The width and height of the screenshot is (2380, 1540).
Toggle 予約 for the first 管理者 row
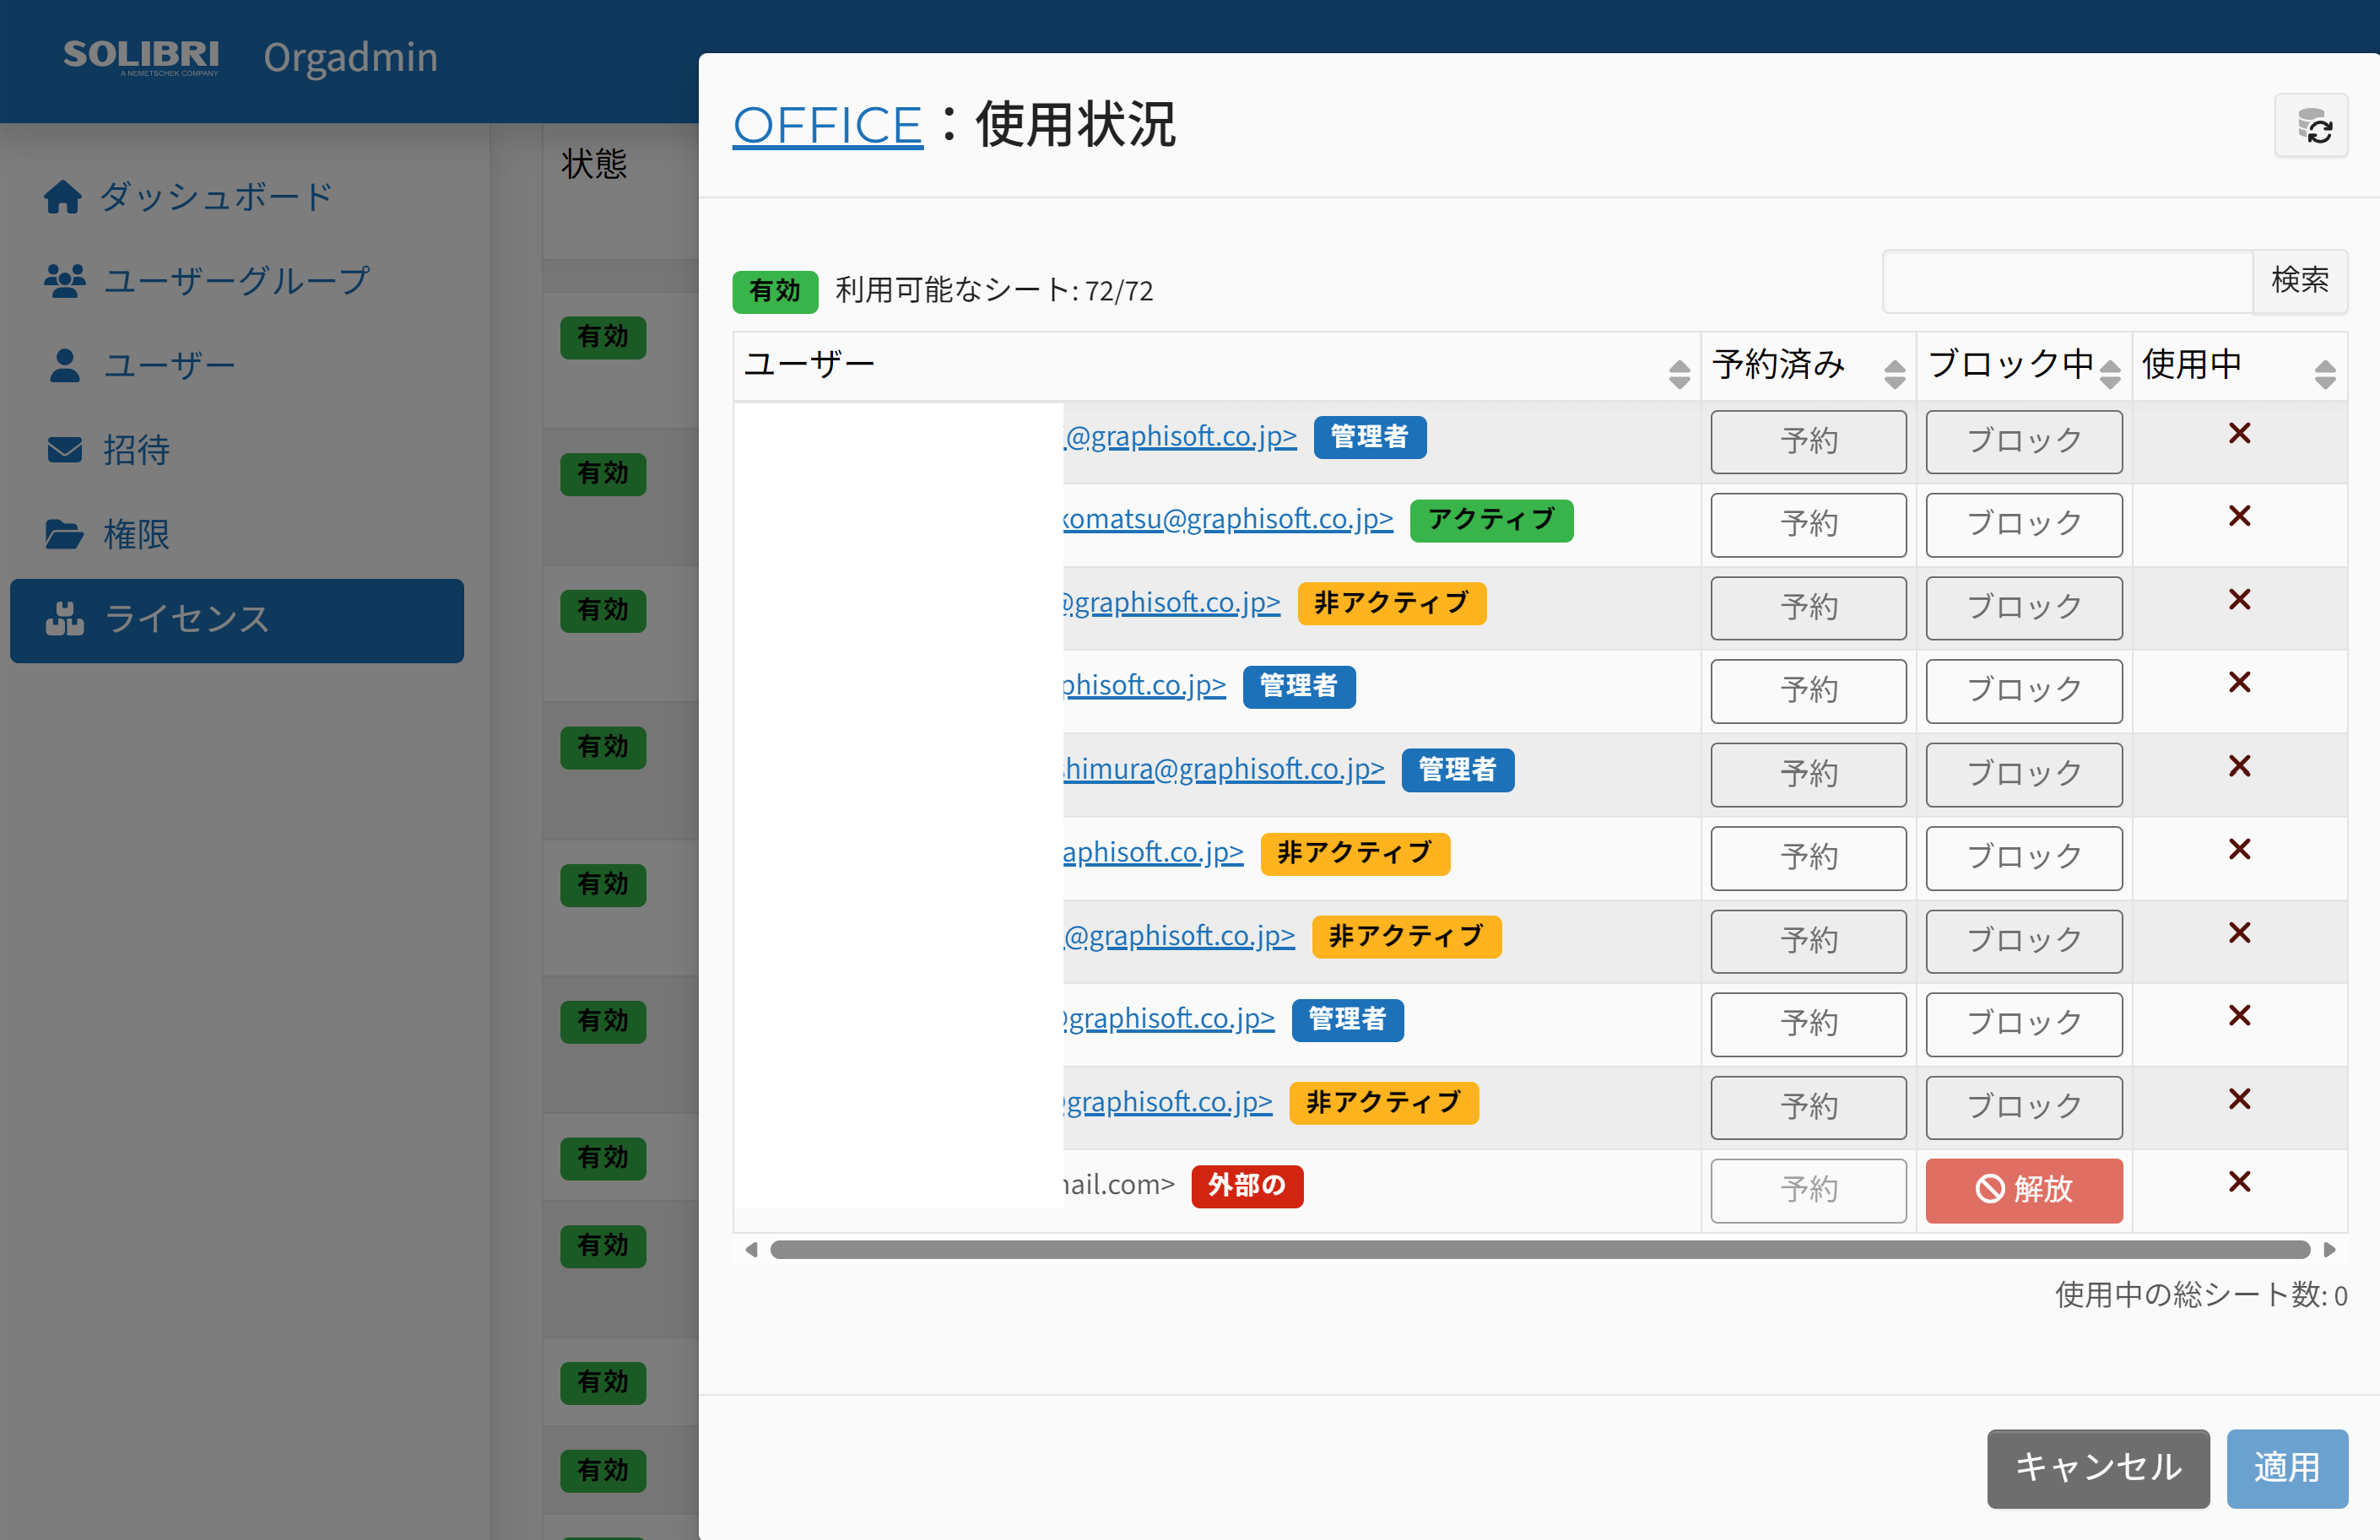click(1808, 441)
